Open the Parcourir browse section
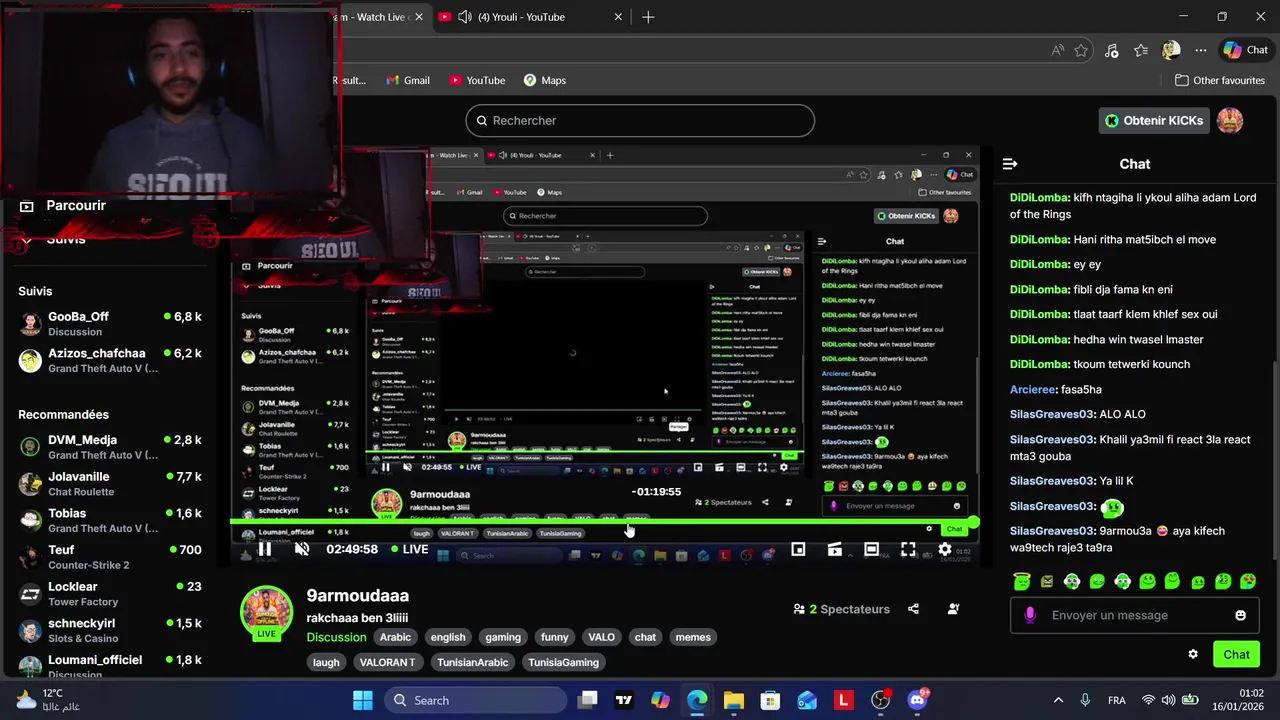Screen dimensions: 1280x720 pyautogui.click(x=65, y=205)
